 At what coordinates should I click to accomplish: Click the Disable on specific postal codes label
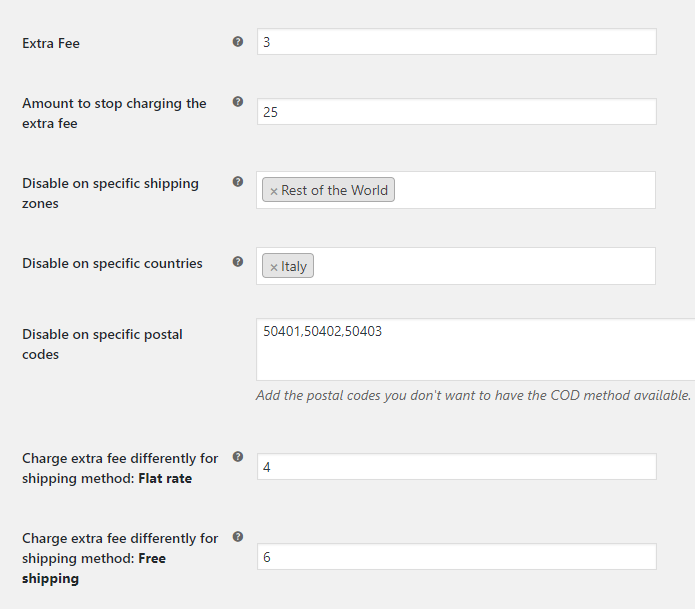(102, 344)
